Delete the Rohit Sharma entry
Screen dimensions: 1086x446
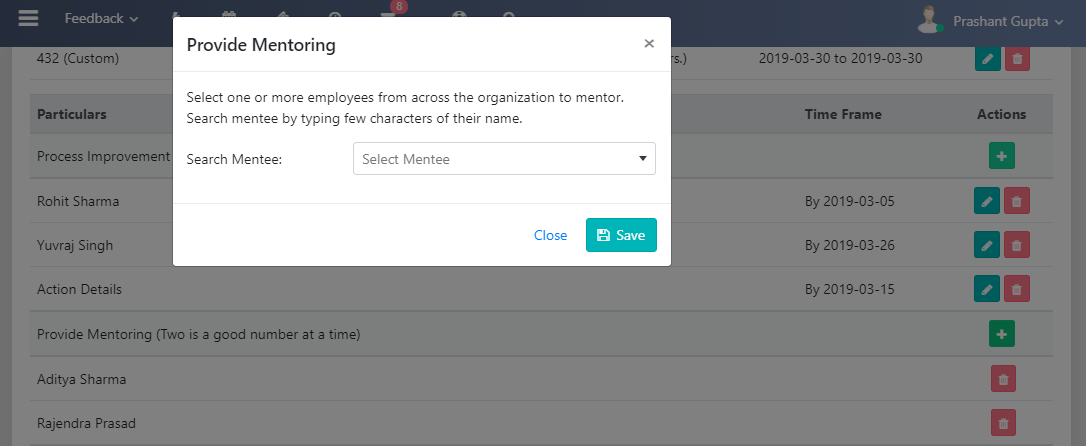pos(1017,201)
